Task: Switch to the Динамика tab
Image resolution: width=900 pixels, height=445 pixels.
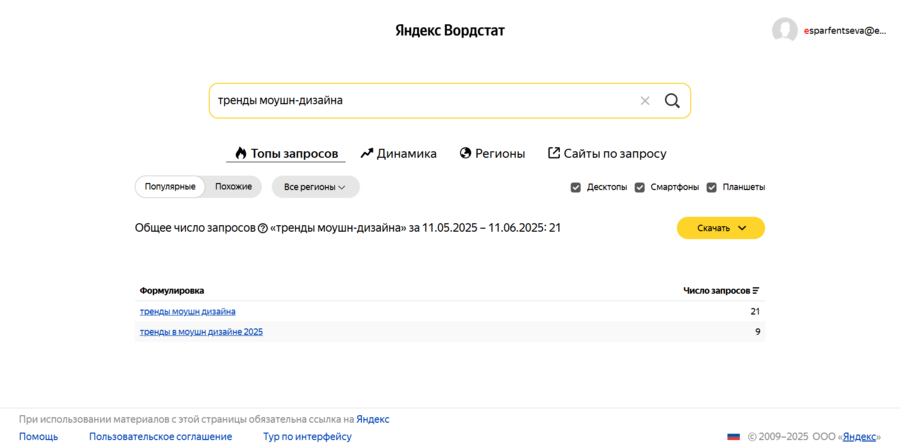Action: tap(398, 154)
